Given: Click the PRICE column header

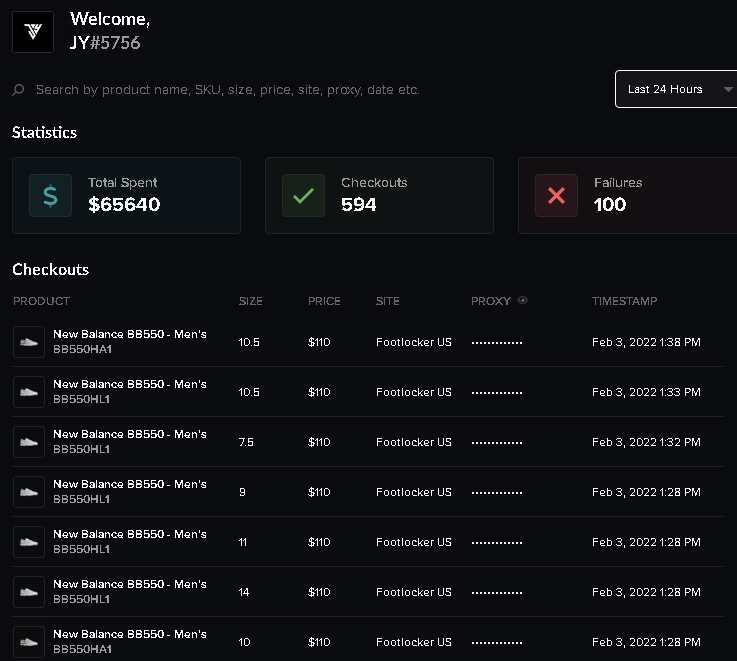Looking at the screenshot, I should 324,301.
